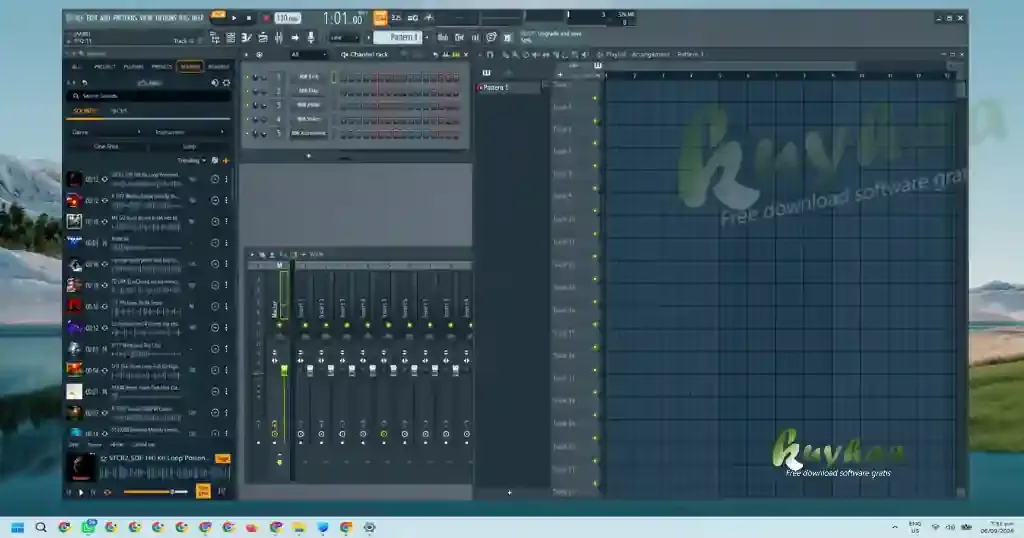Click the first view icon in toolbar row
The height and width of the screenshot is (538, 1024).
tap(215, 38)
